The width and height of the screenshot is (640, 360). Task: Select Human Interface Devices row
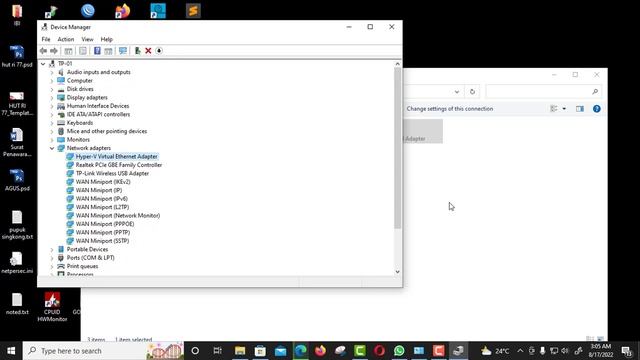click(x=98, y=106)
